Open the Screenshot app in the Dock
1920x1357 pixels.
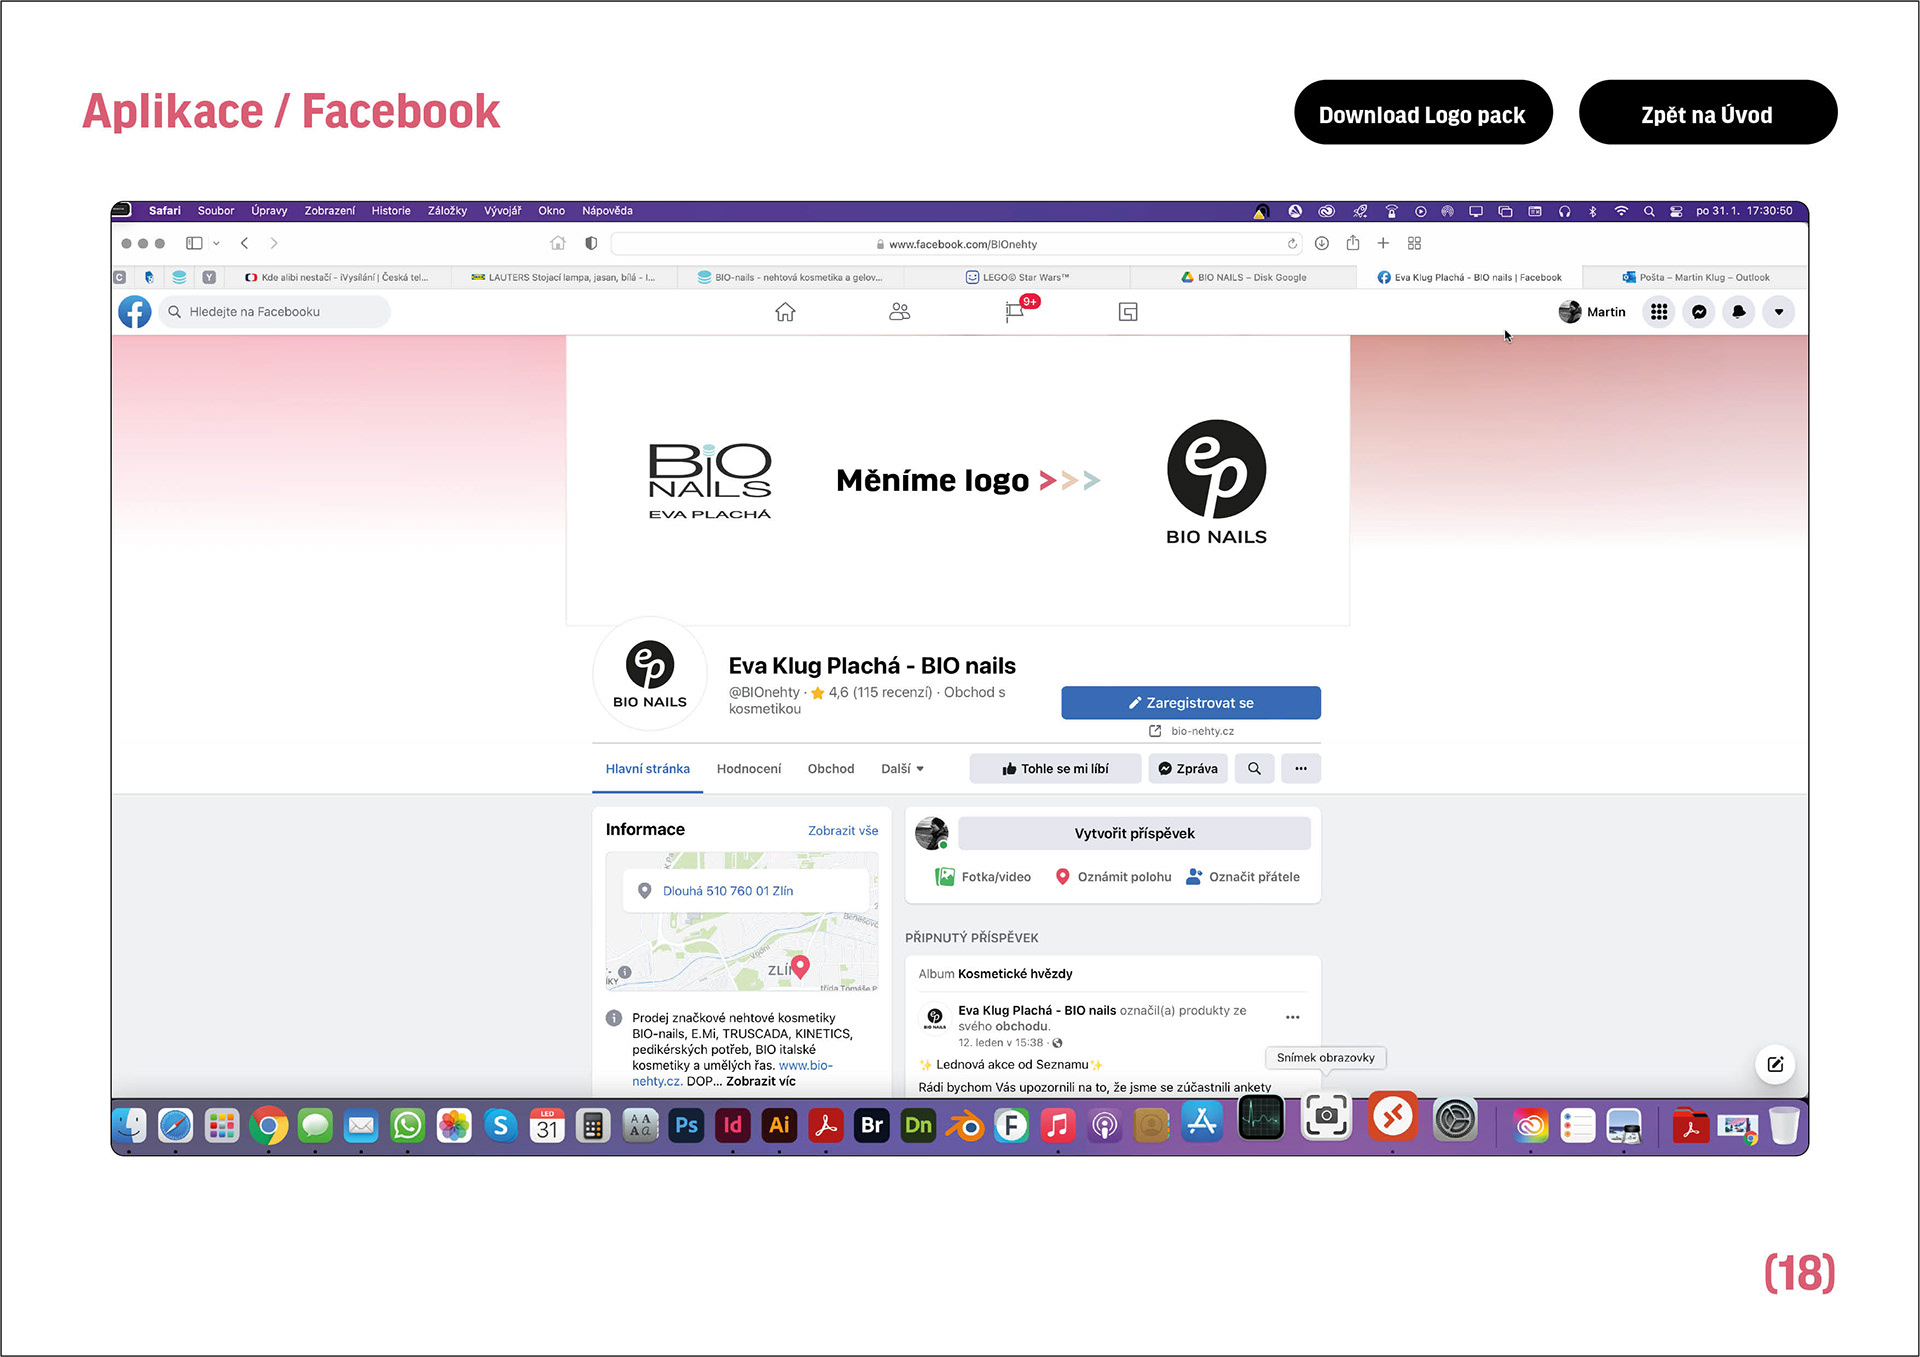[1326, 1116]
